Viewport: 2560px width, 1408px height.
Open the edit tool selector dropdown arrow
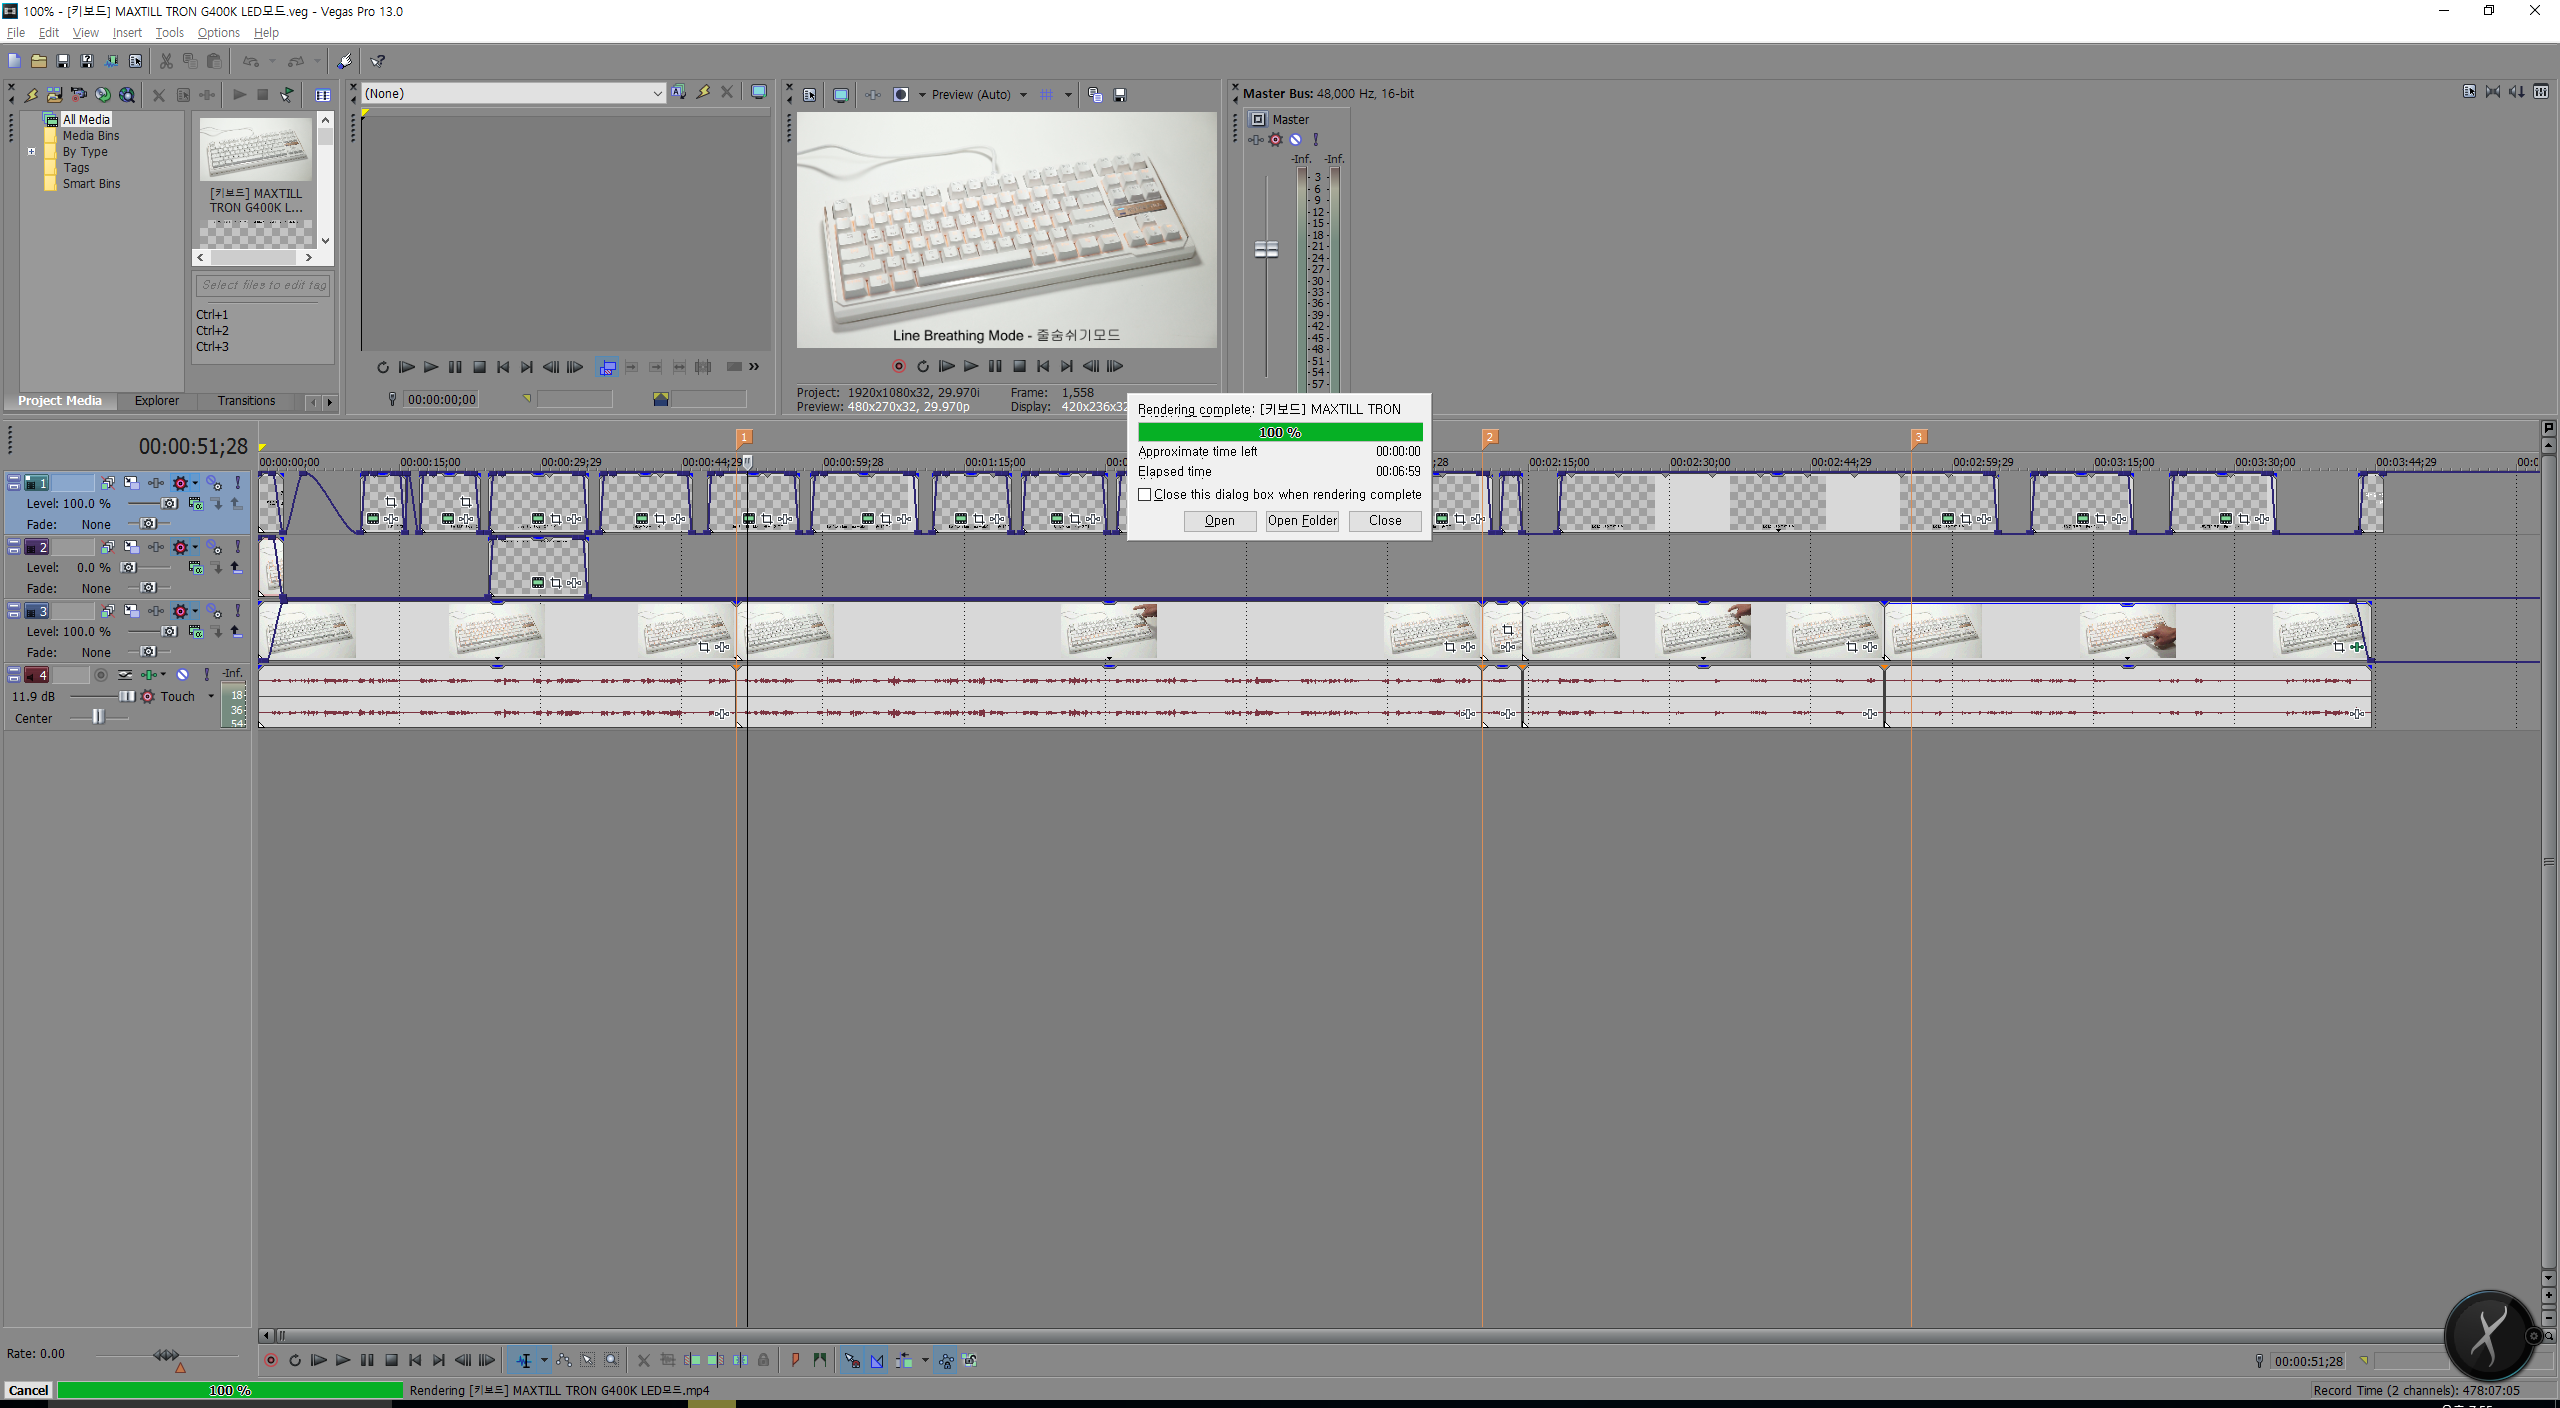tap(544, 1360)
